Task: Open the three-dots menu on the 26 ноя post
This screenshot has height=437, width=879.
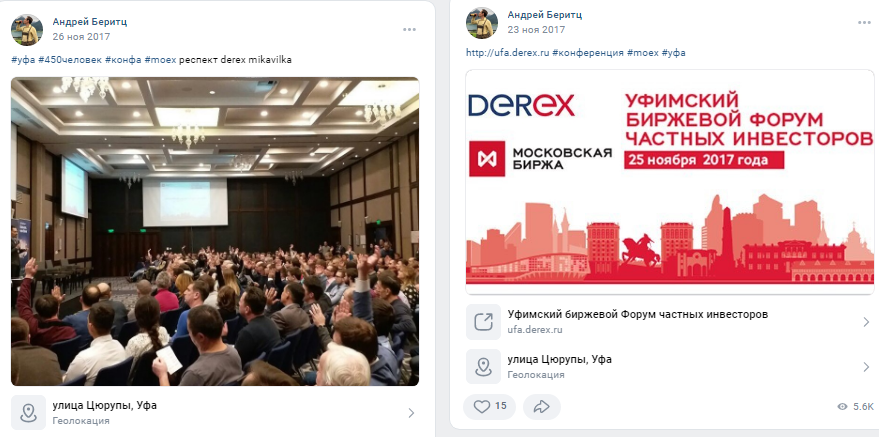Action: point(409,30)
